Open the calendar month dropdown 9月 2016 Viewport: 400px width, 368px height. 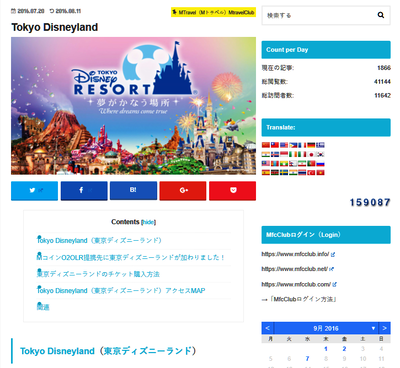(x=326, y=328)
